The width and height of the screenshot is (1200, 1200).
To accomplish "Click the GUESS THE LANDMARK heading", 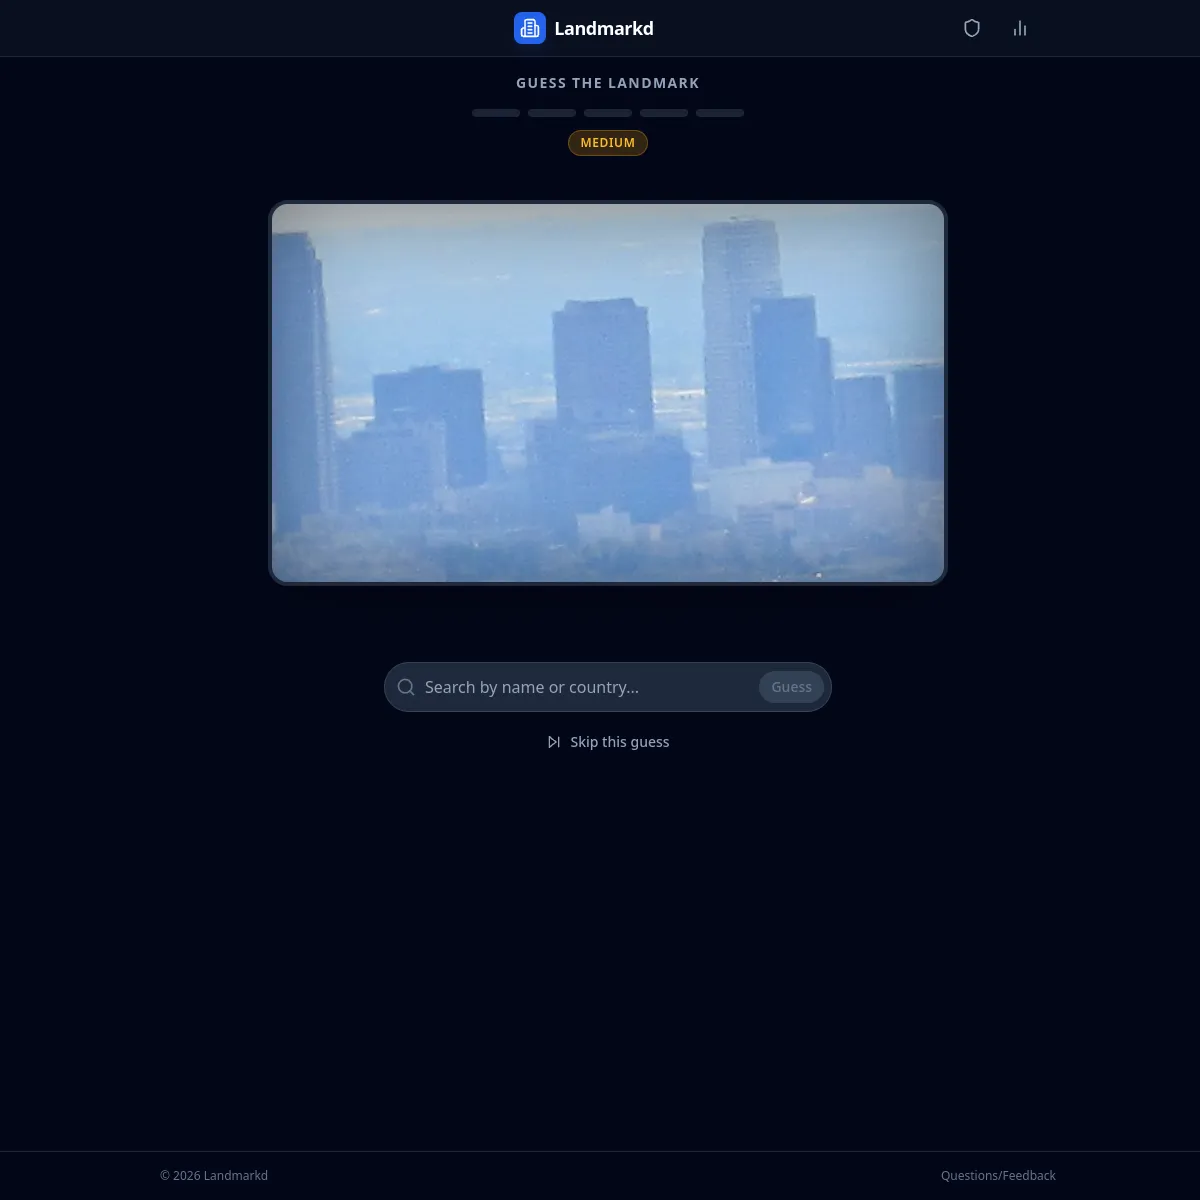I will click(x=608, y=83).
